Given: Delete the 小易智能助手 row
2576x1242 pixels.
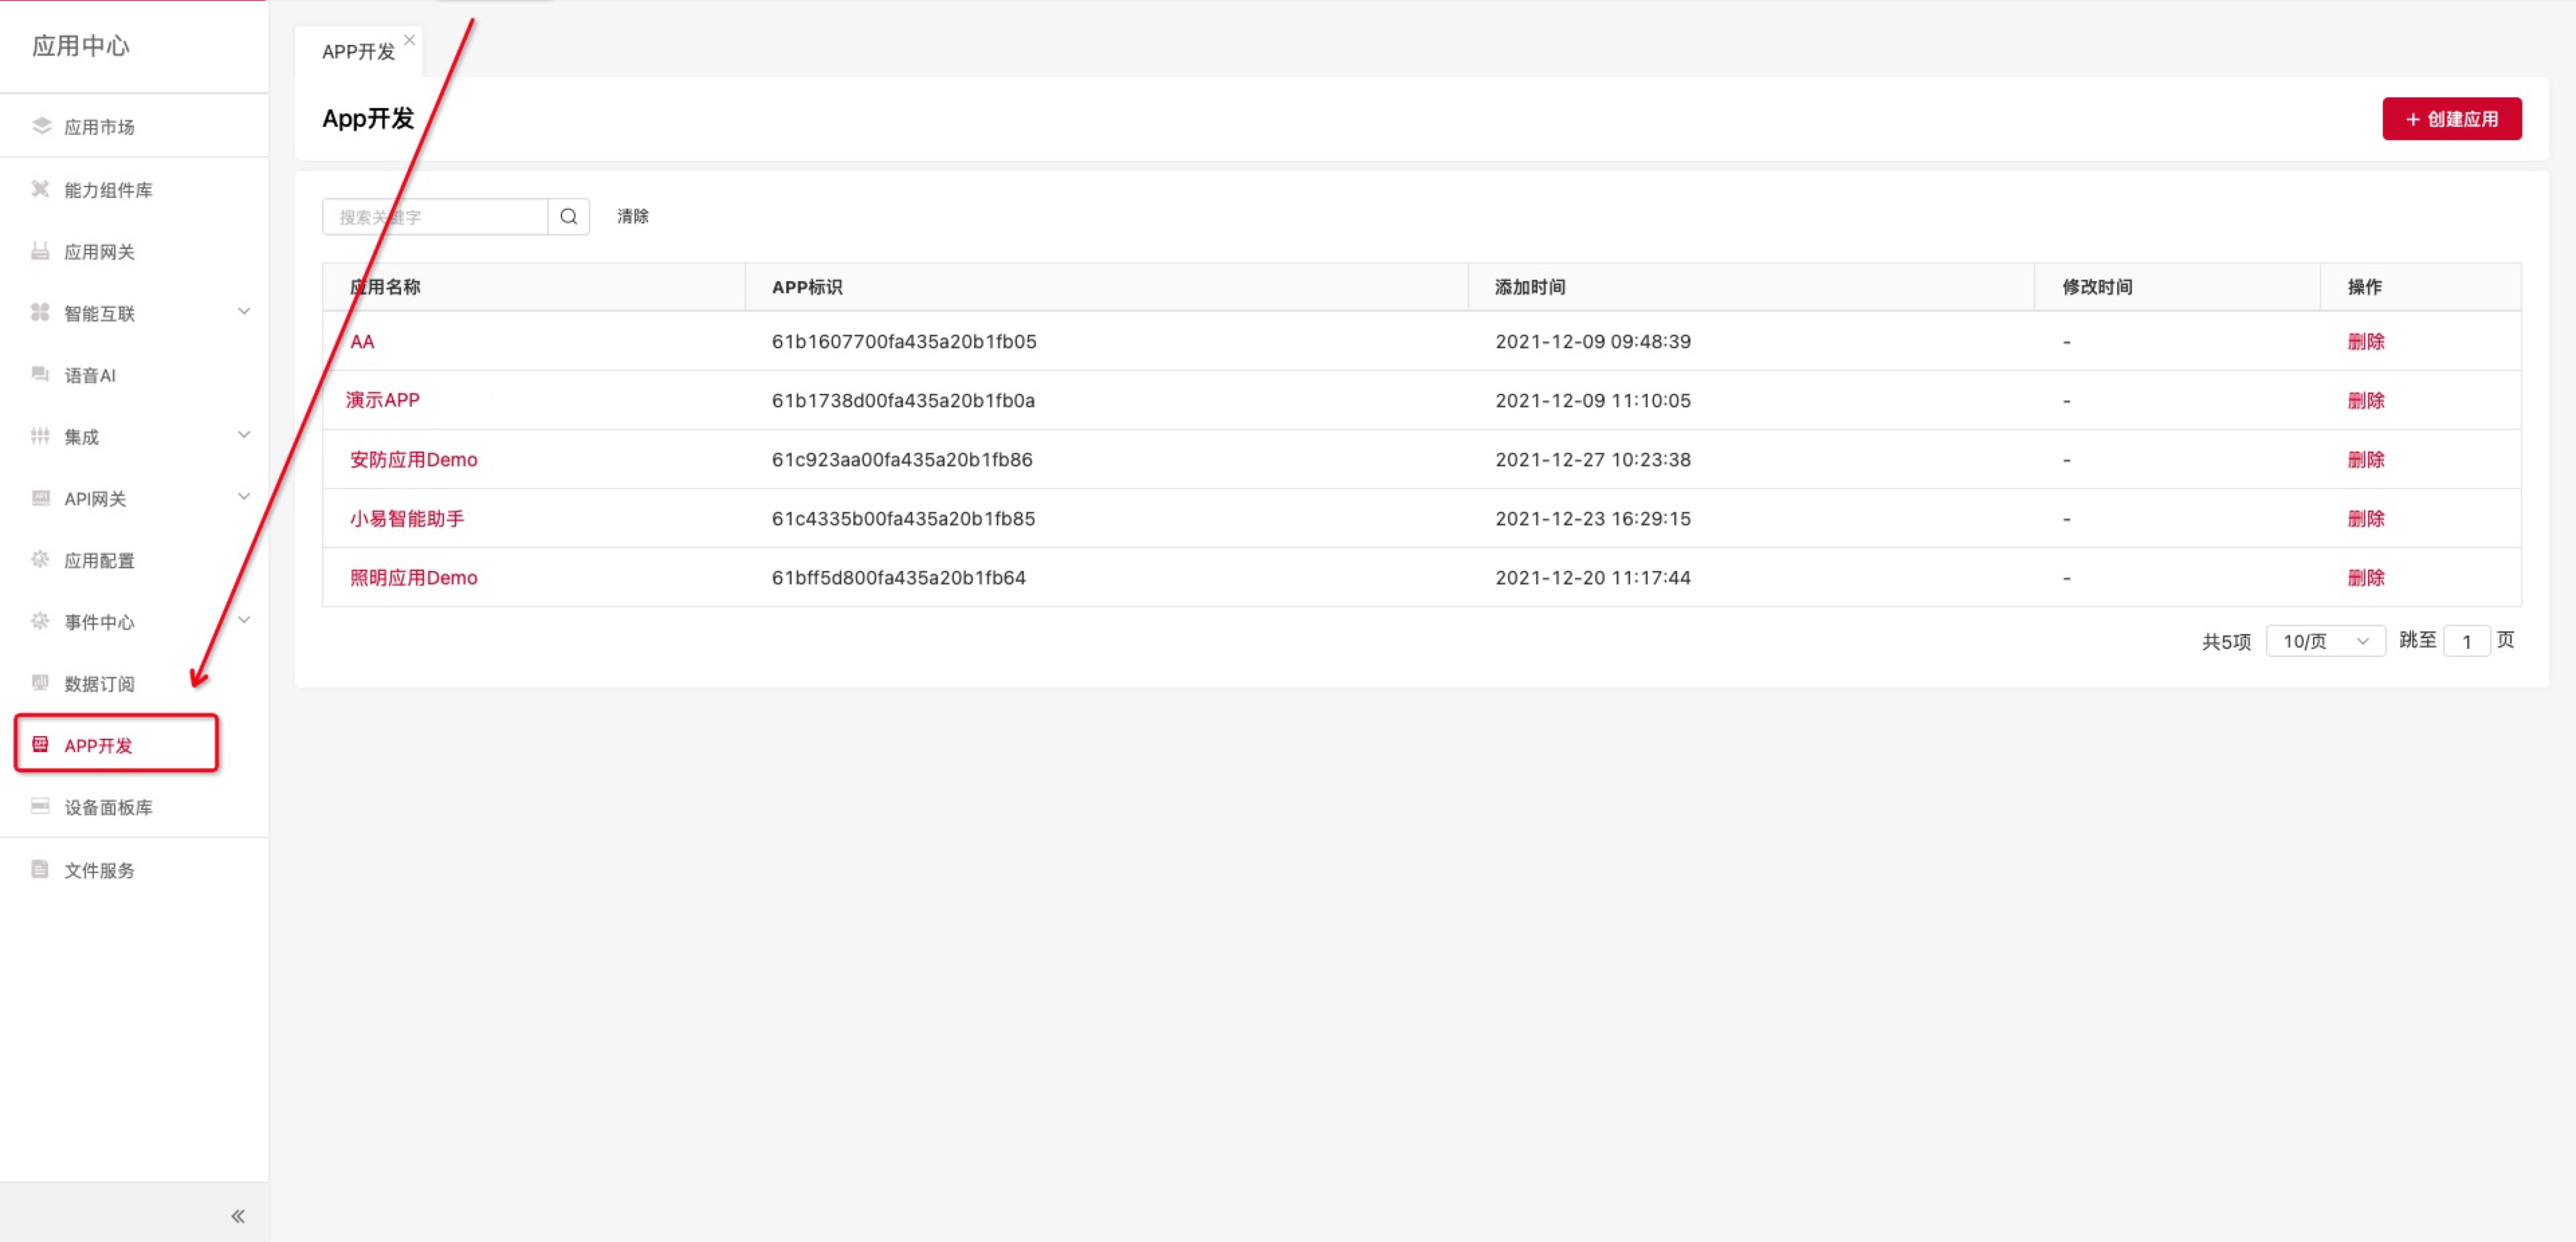Looking at the screenshot, I should click(x=2365, y=518).
